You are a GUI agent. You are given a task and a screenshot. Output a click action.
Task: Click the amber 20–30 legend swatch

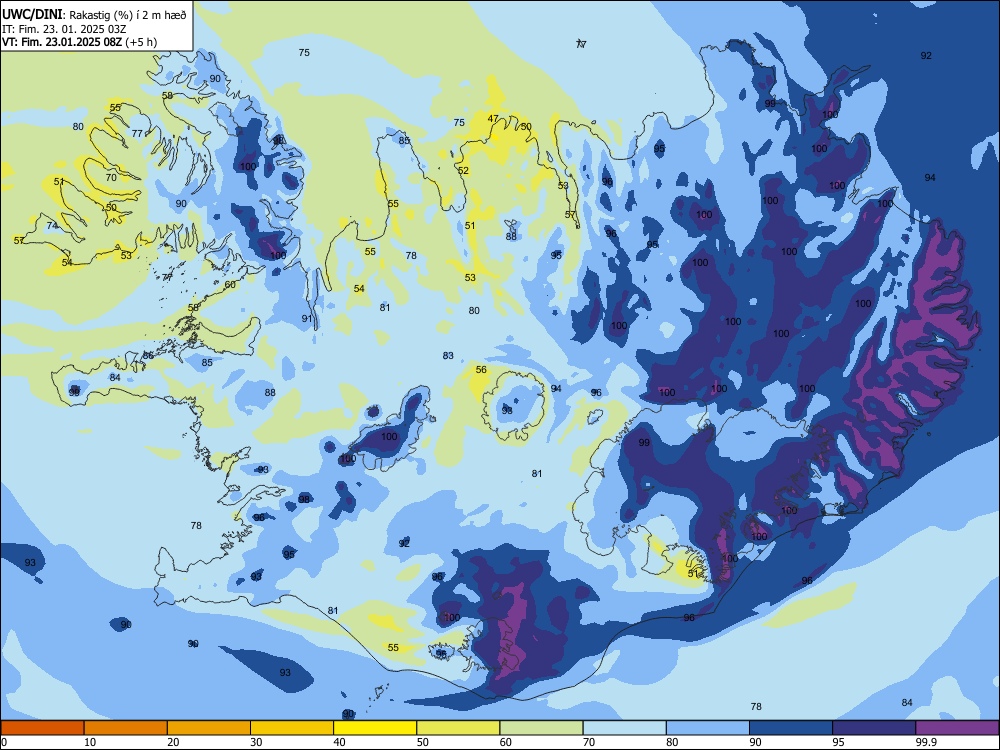pos(209,728)
